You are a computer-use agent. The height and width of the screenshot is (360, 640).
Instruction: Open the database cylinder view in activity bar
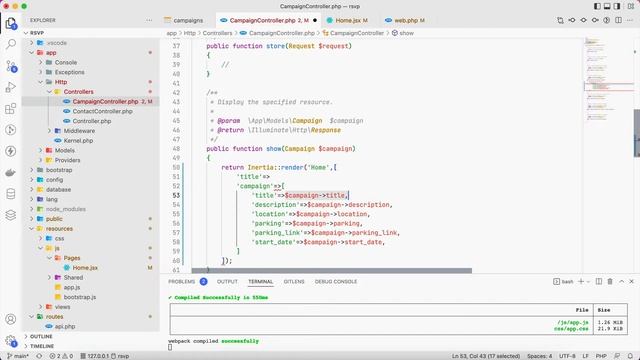tap(11, 194)
